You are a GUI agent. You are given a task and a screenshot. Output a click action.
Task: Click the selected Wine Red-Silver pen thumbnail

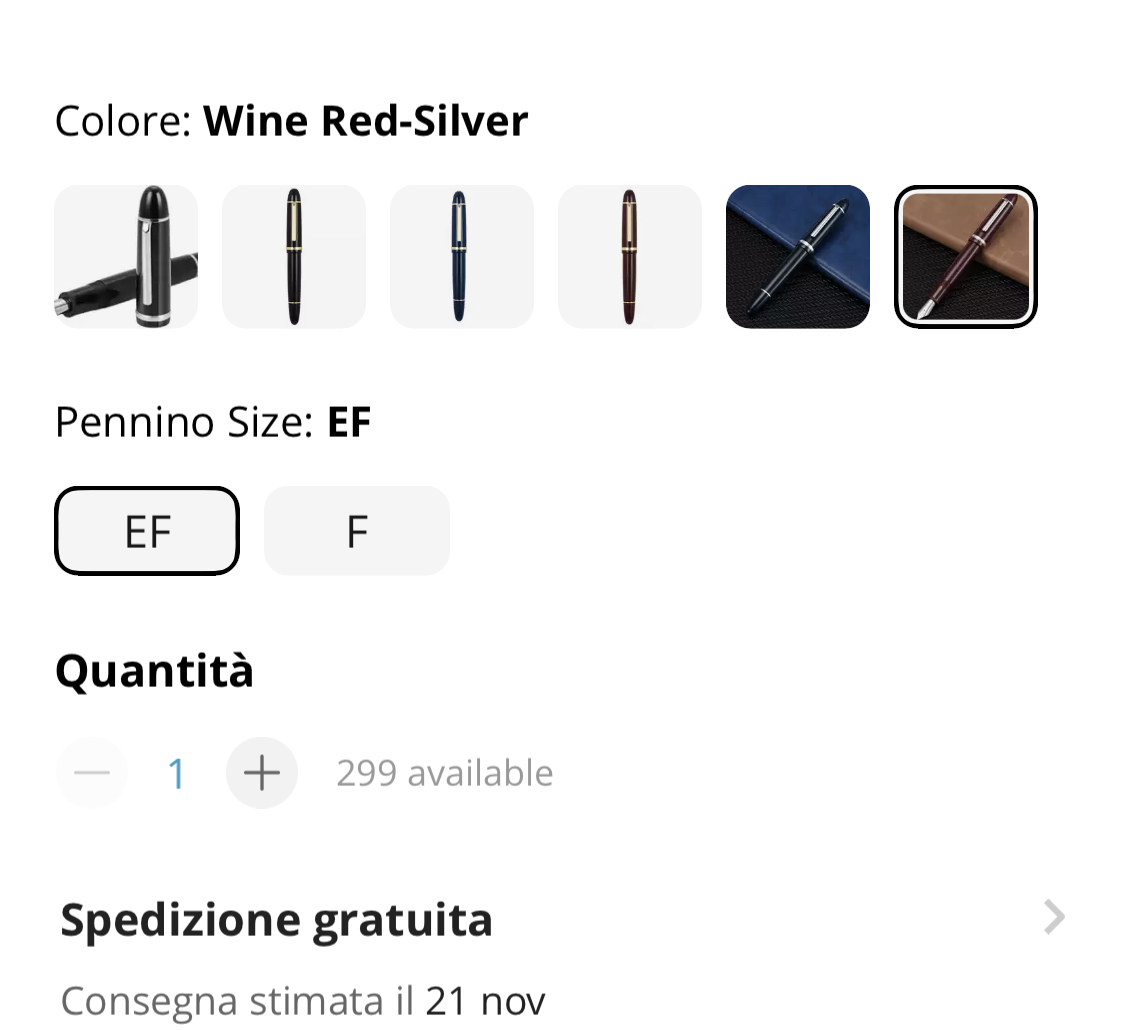point(966,256)
